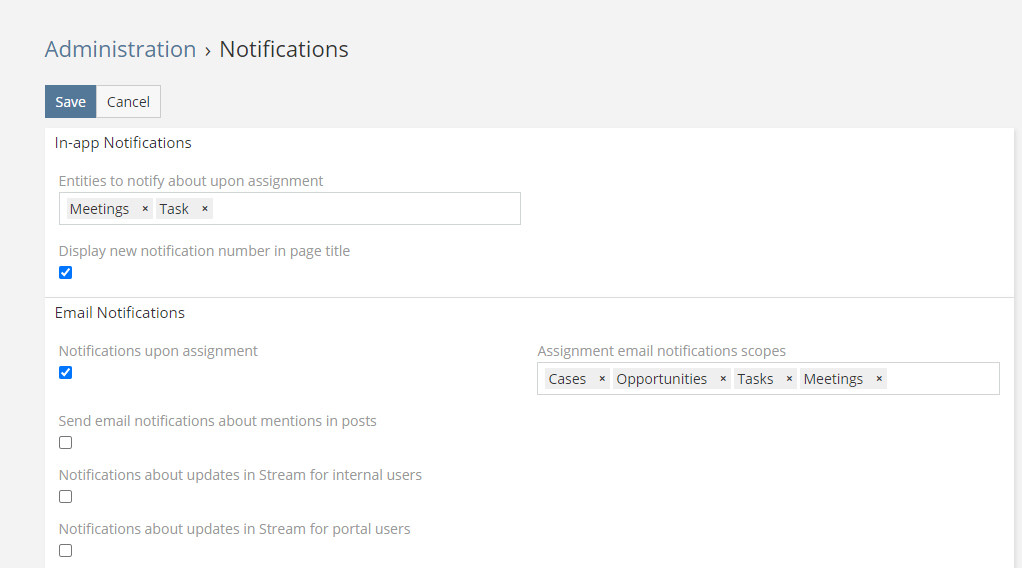Screen dimensions: 1022x568
Task: Uncheck display notification number in page title
Action: [66, 273]
